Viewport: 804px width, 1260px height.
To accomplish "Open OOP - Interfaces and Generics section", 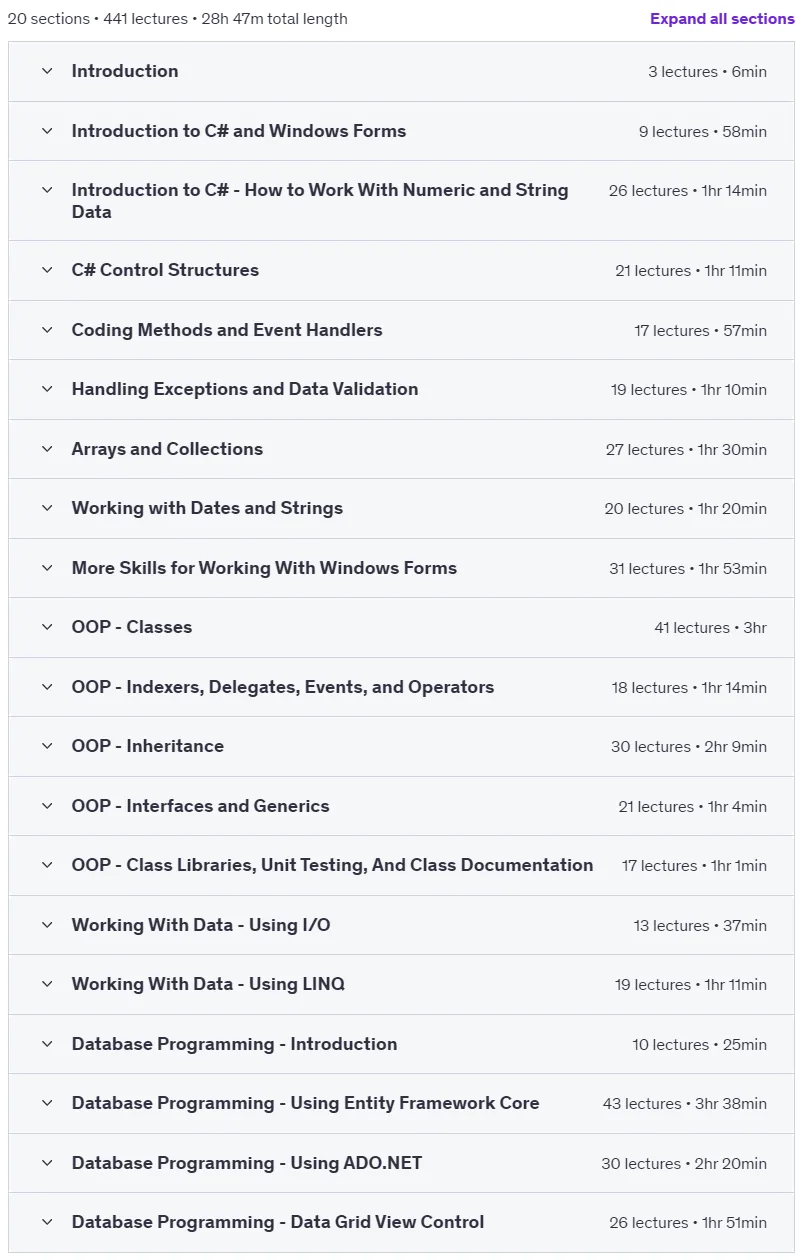I will click(401, 806).
